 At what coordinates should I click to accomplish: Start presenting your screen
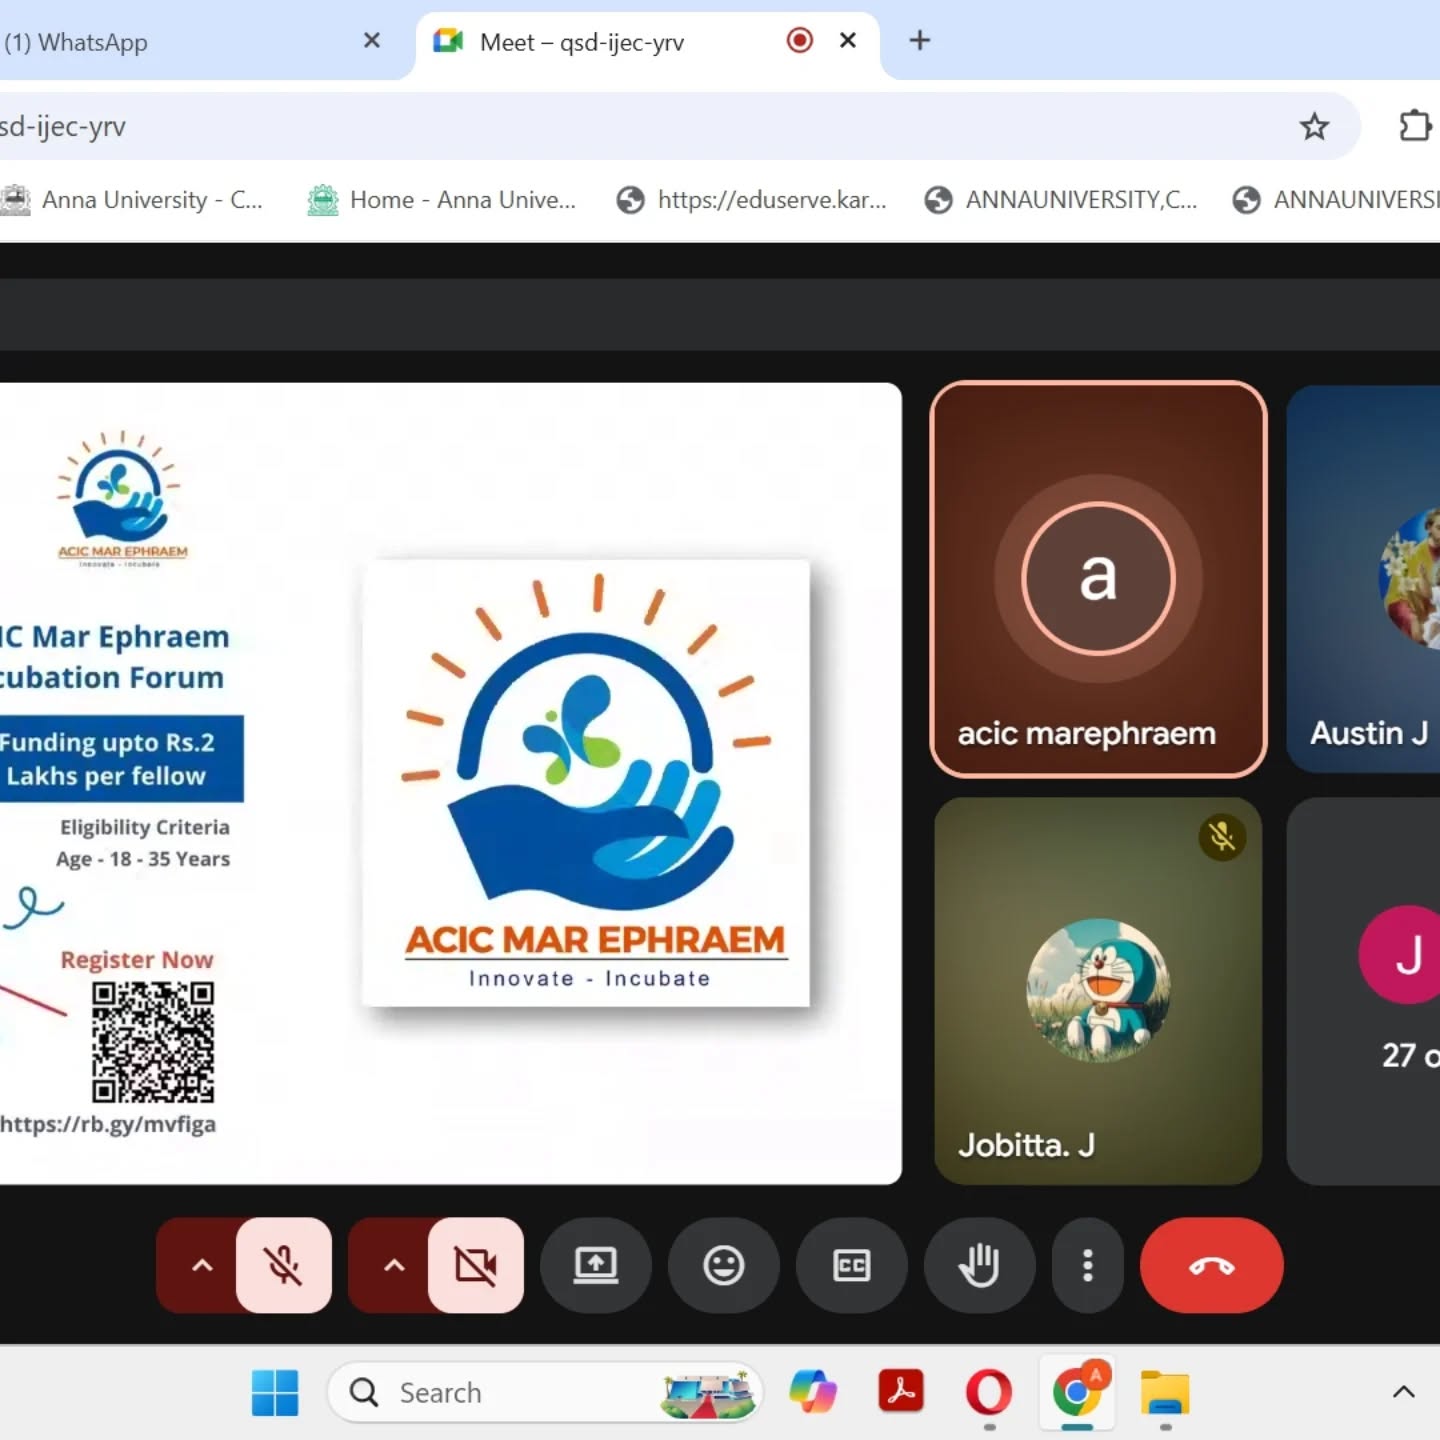point(596,1265)
